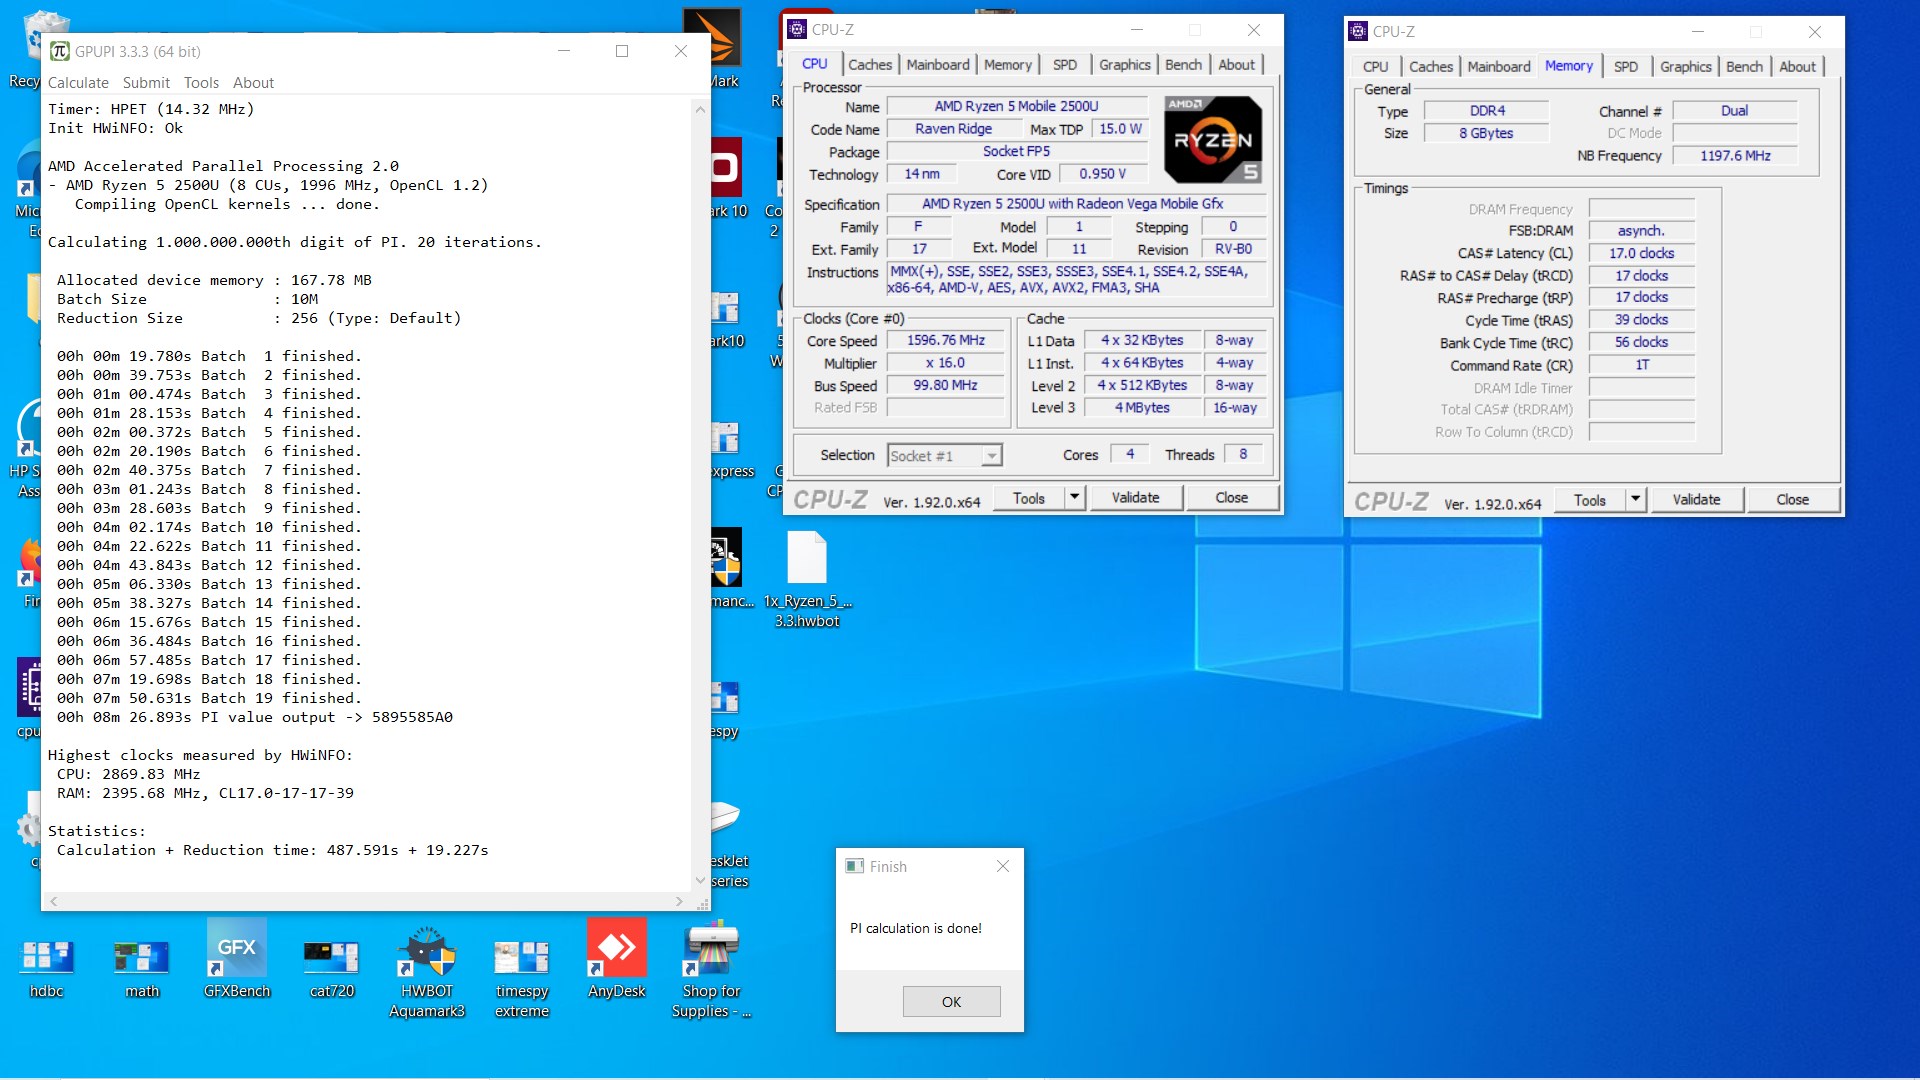Click Validate in right CPU-Z window
The width and height of the screenshot is (1920, 1080).
[x=1696, y=499]
